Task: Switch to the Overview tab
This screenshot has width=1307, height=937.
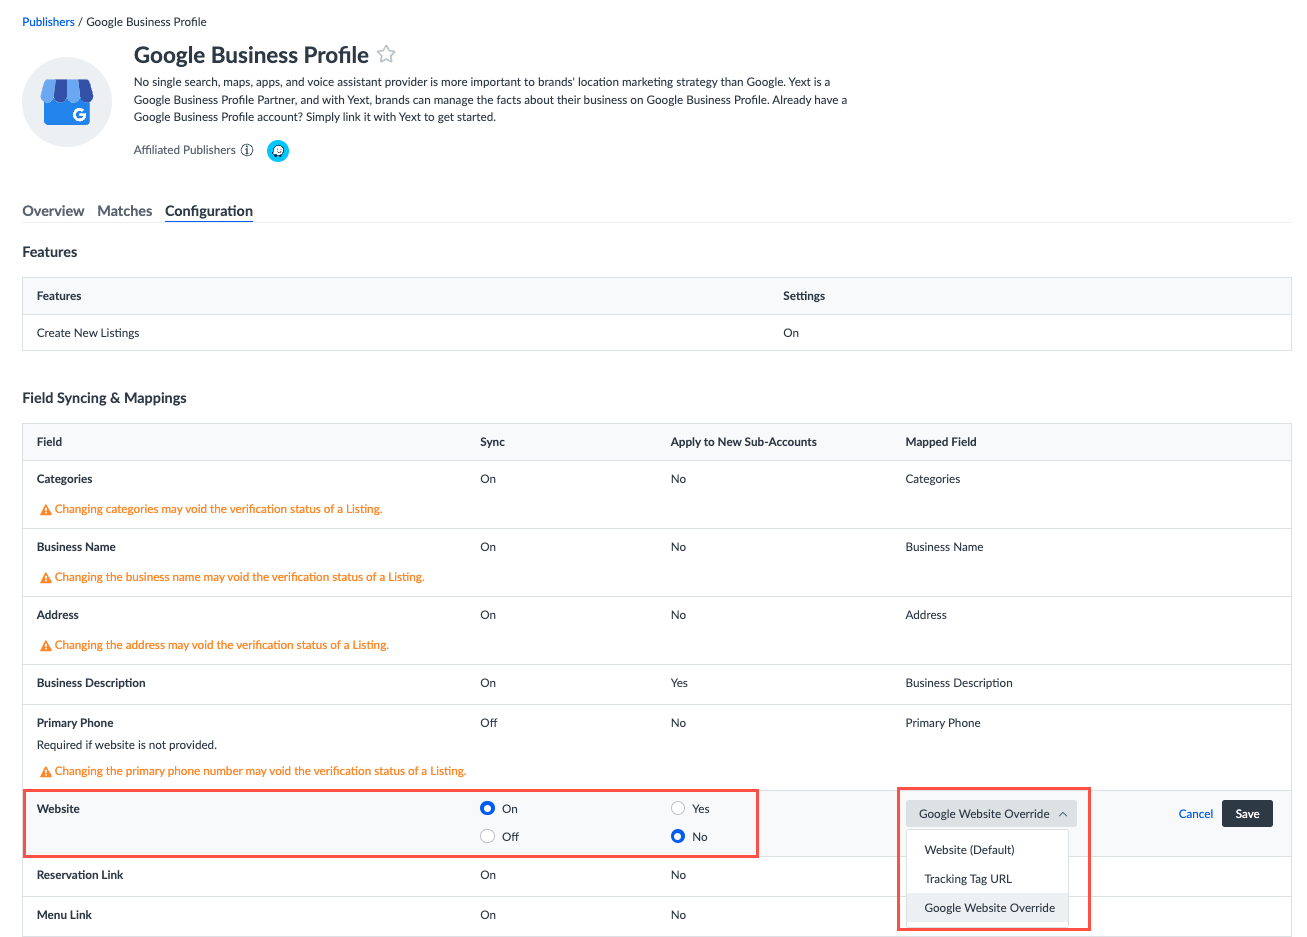Action: pos(53,211)
